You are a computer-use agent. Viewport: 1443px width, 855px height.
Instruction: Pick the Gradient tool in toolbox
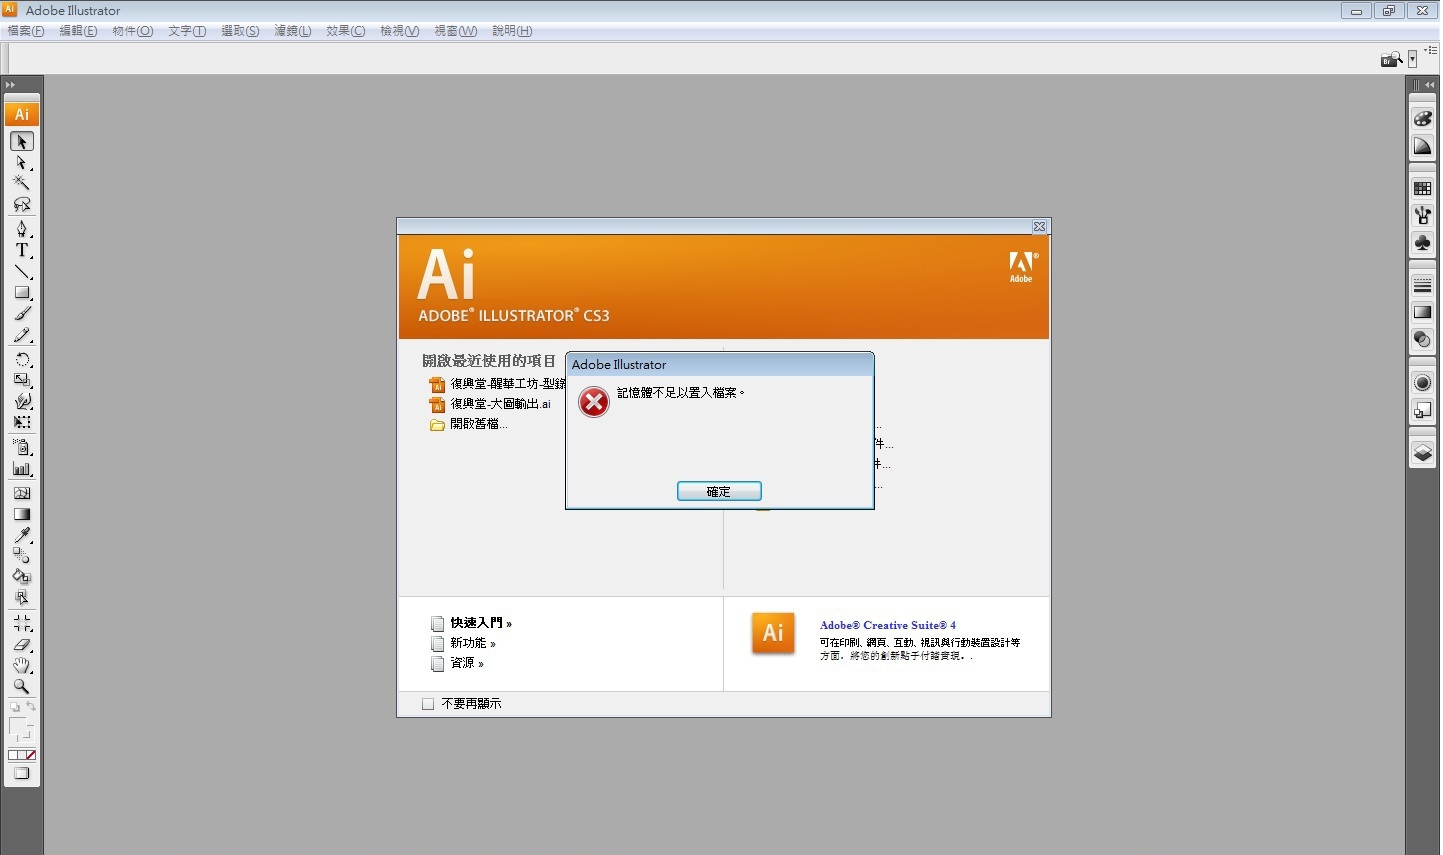tap(22, 514)
